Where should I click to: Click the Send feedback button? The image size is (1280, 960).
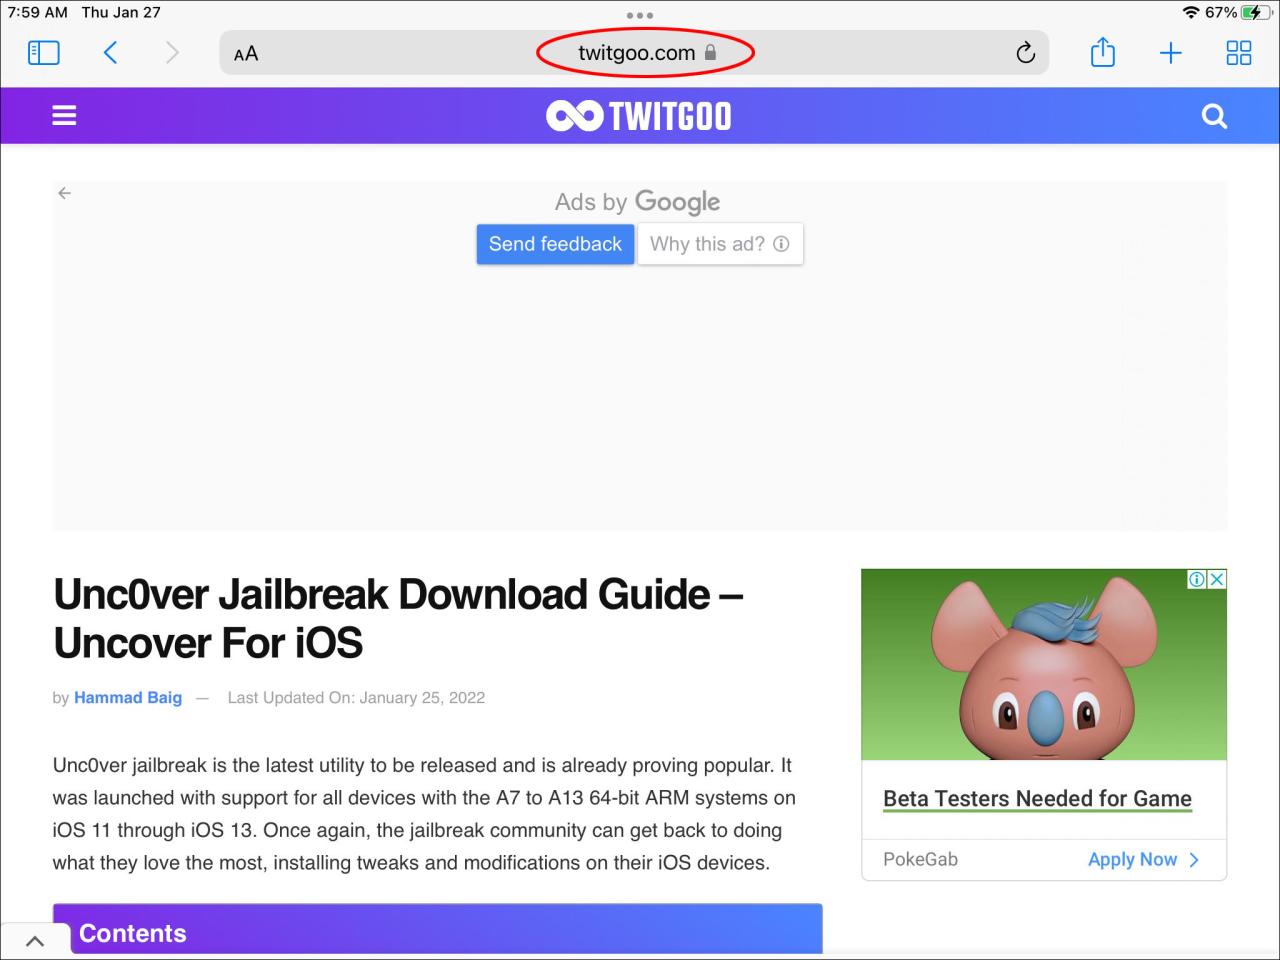click(555, 244)
